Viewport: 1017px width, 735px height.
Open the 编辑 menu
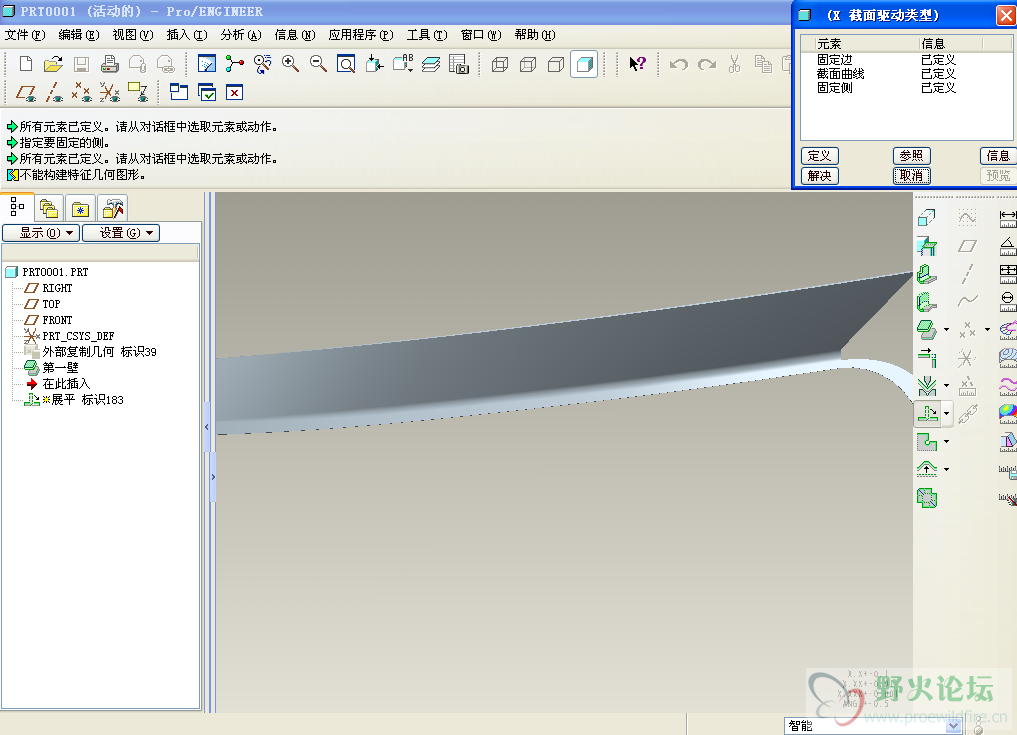tap(78, 35)
